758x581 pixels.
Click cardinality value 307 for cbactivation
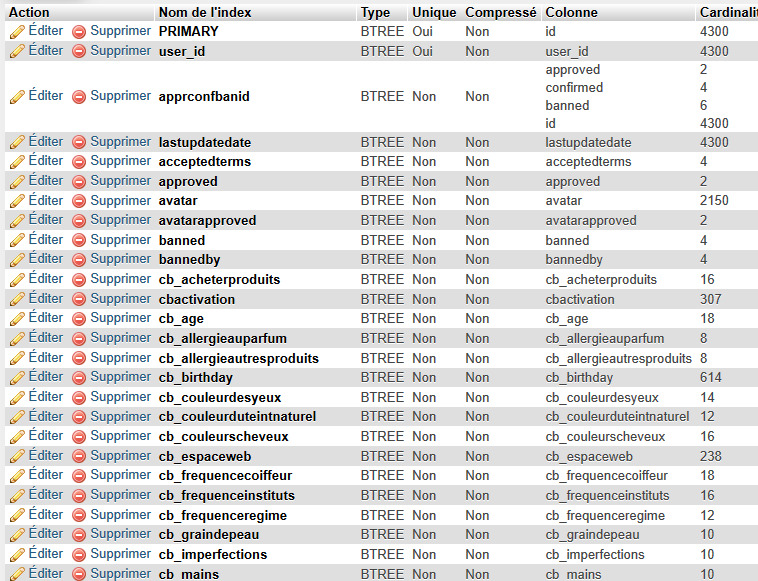(711, 299)
